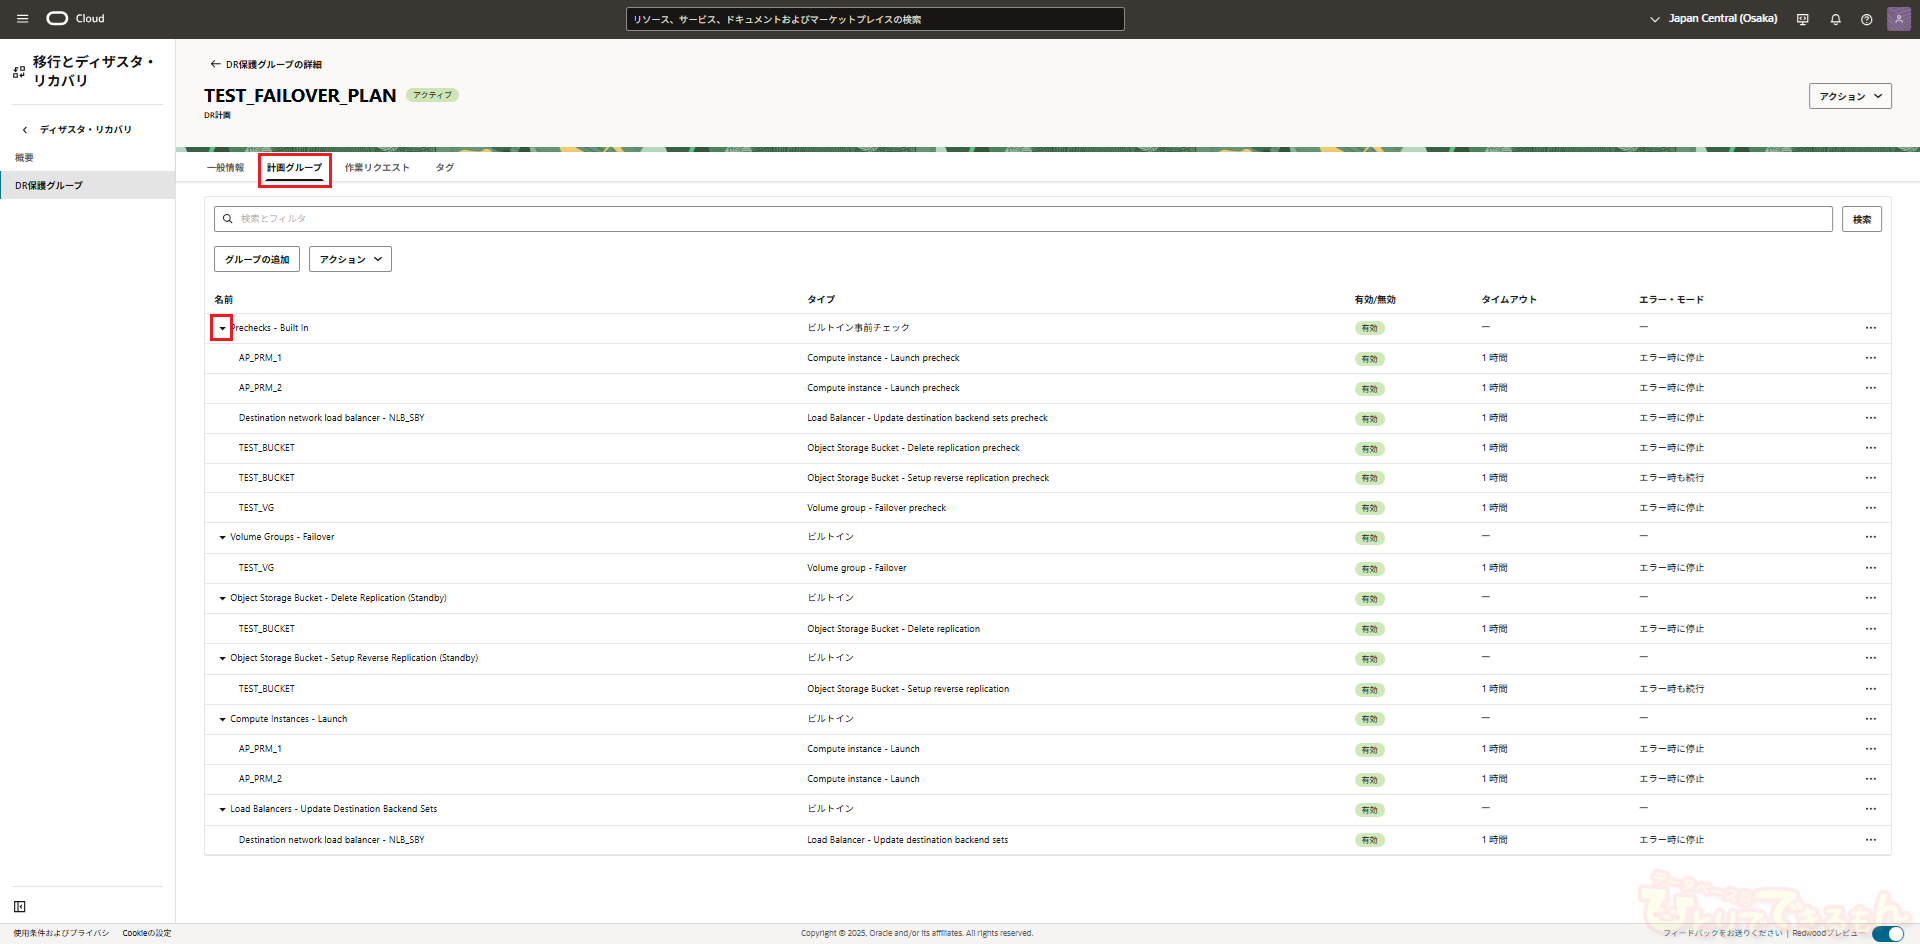Click the Cloud Shell developer tools icon
Viewport: 1920px width, 944px height.
pos(1803,19)
